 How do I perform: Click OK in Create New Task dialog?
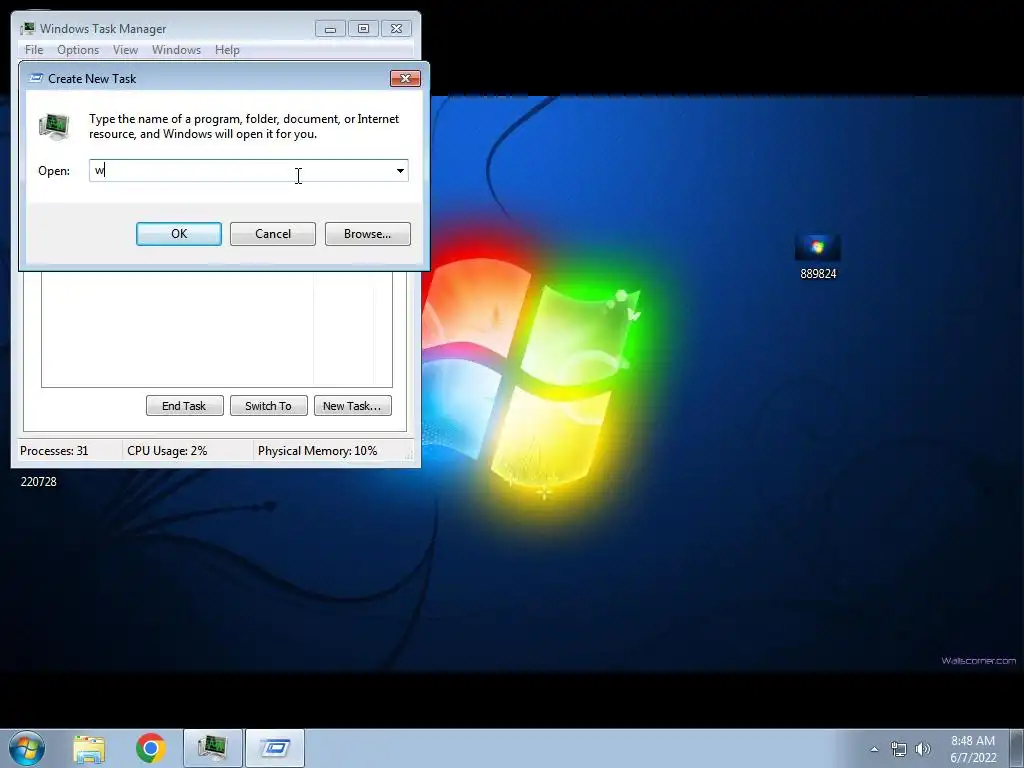click(179, 234)
